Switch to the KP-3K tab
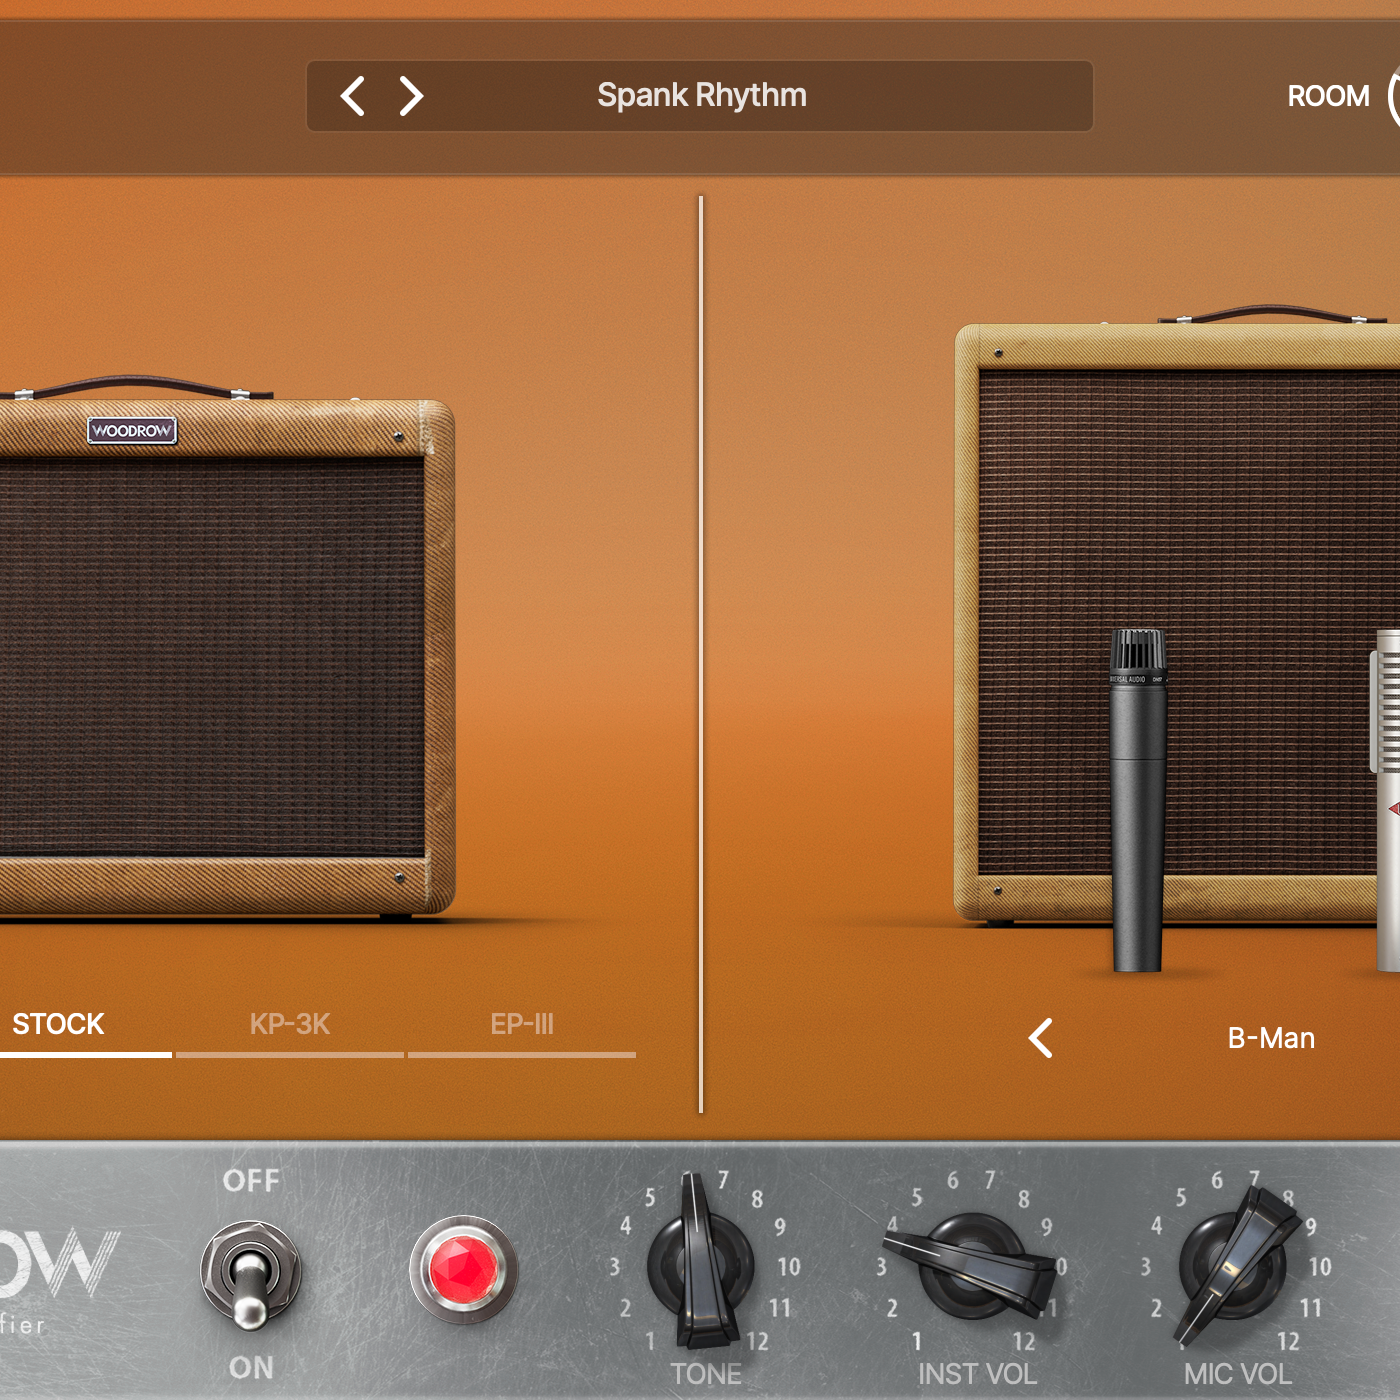1400x1400 pixels. point(287,1024)
